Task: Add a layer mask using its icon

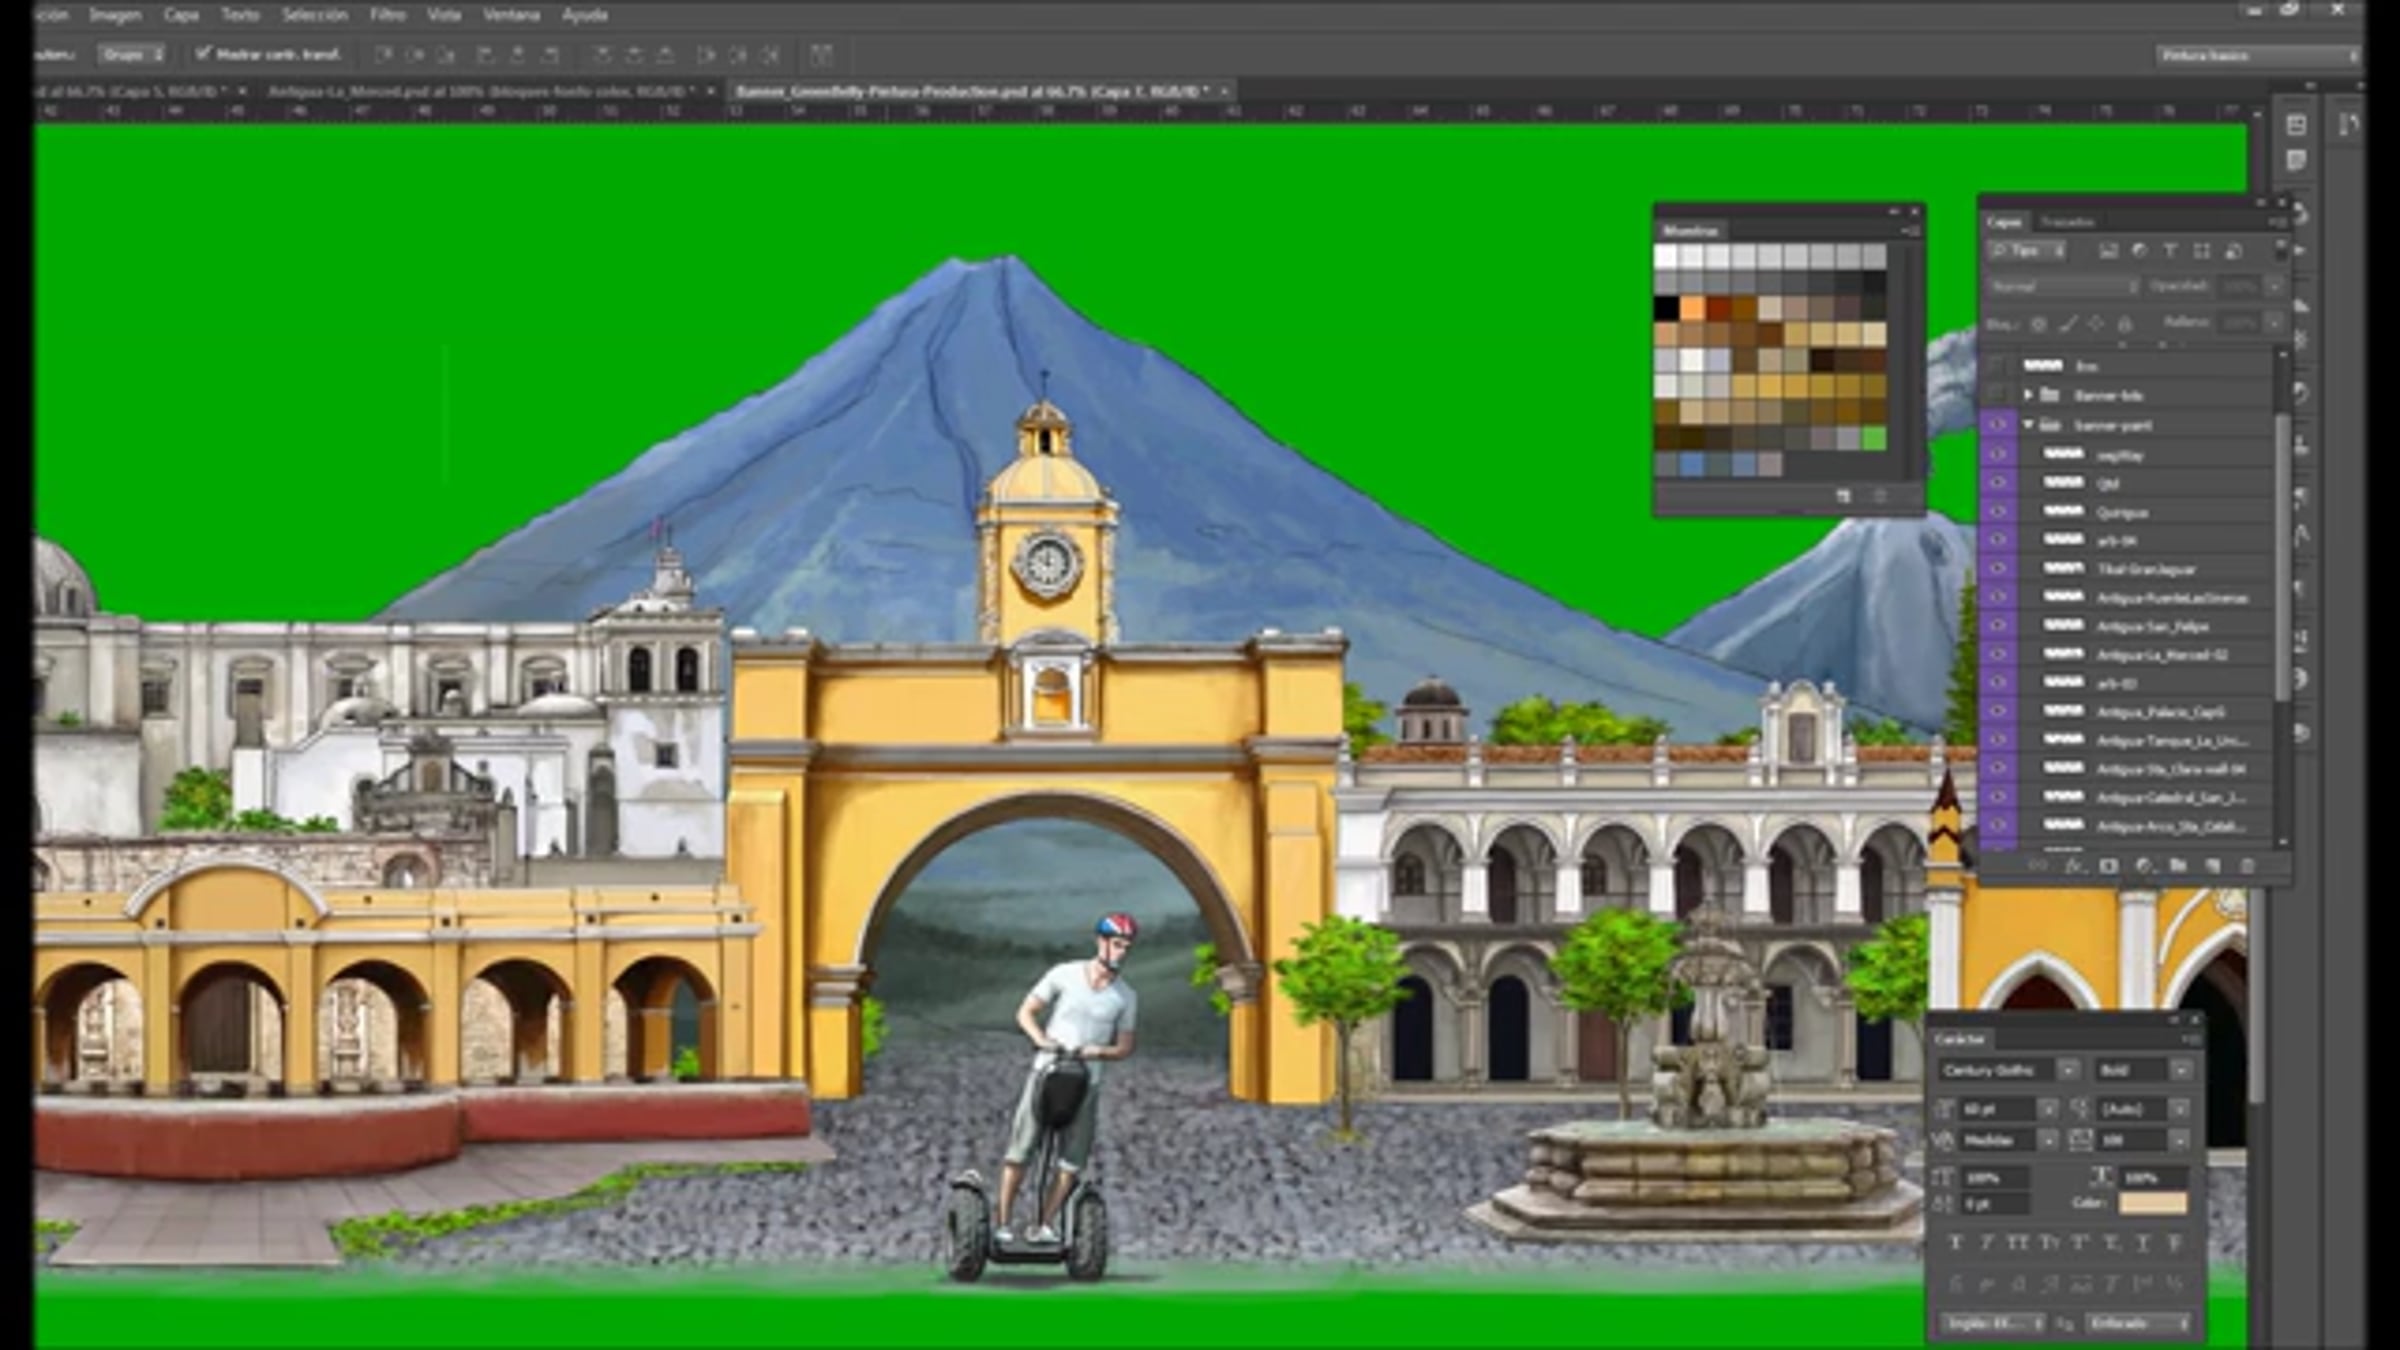Action: 2109,866
